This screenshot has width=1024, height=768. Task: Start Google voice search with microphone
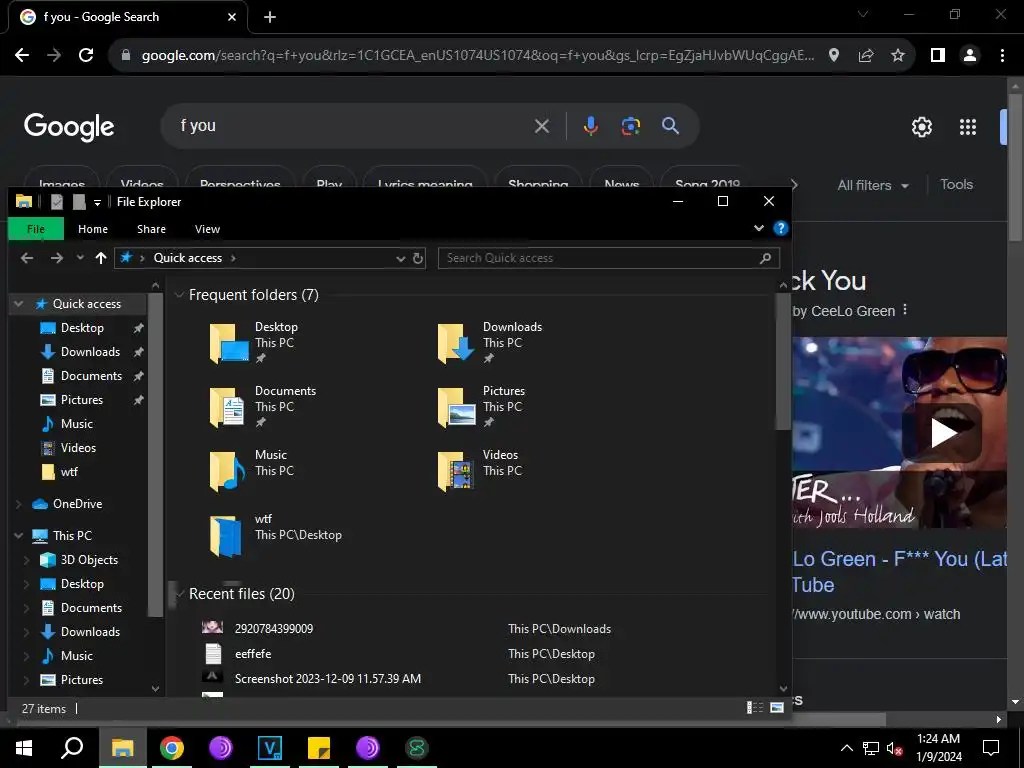(590, 126)
